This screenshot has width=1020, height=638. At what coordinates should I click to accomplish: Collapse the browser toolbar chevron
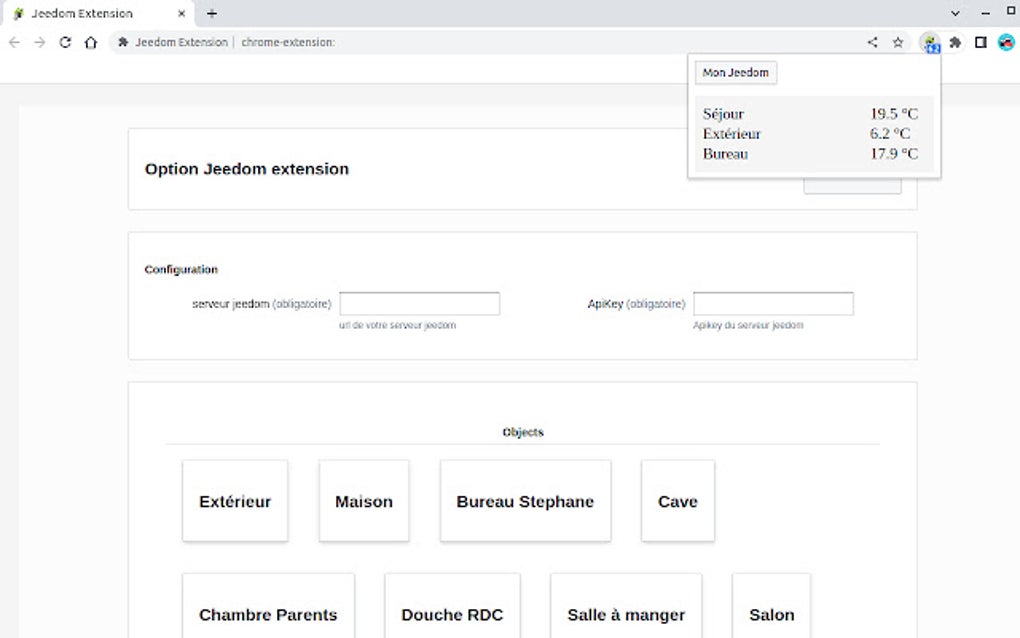pyautogui.click(x=954, y=13)
